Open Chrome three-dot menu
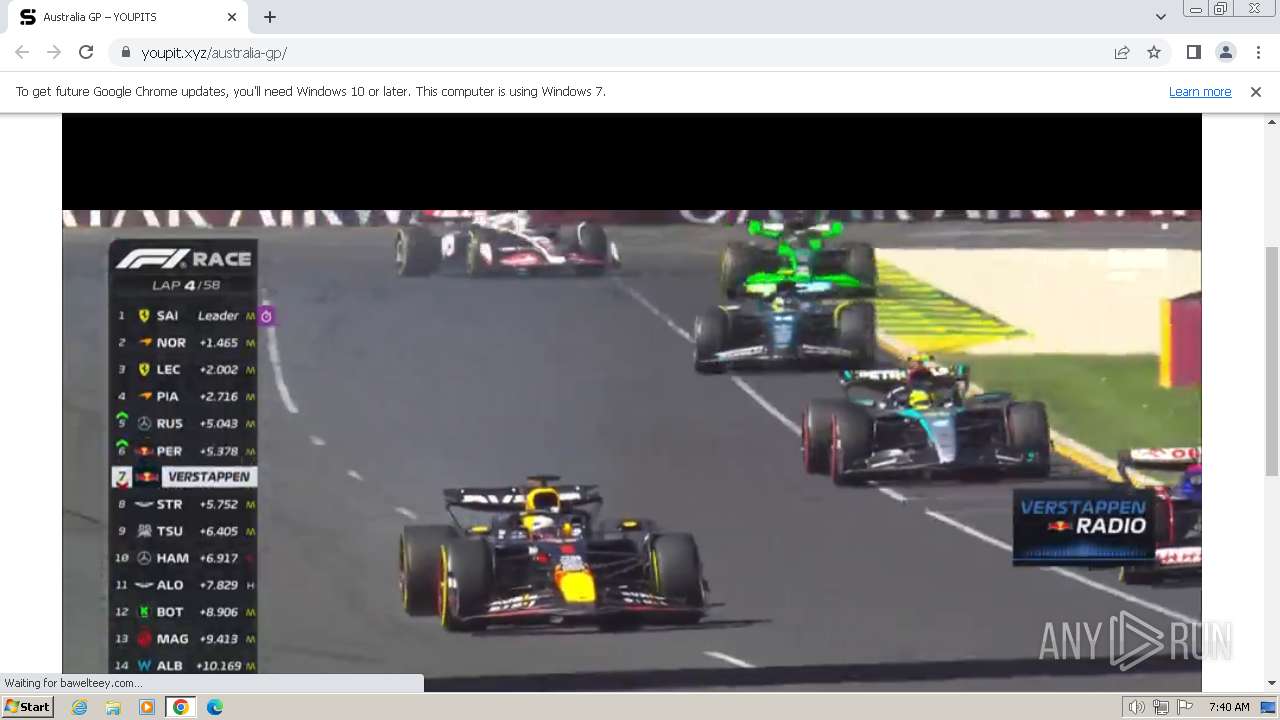This screenshot has height=720, width=1280. (1258, 52)
